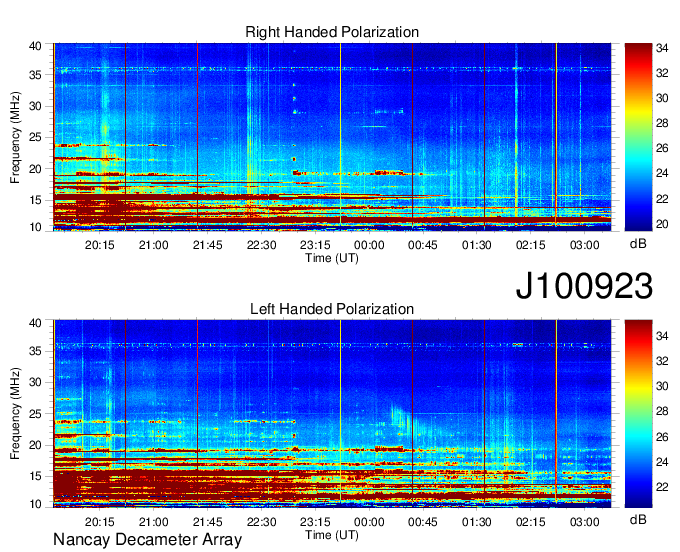Screen dimensions: 680x552
Task: Click the 21:00 tick on top plot
Action: pos(154,245)
